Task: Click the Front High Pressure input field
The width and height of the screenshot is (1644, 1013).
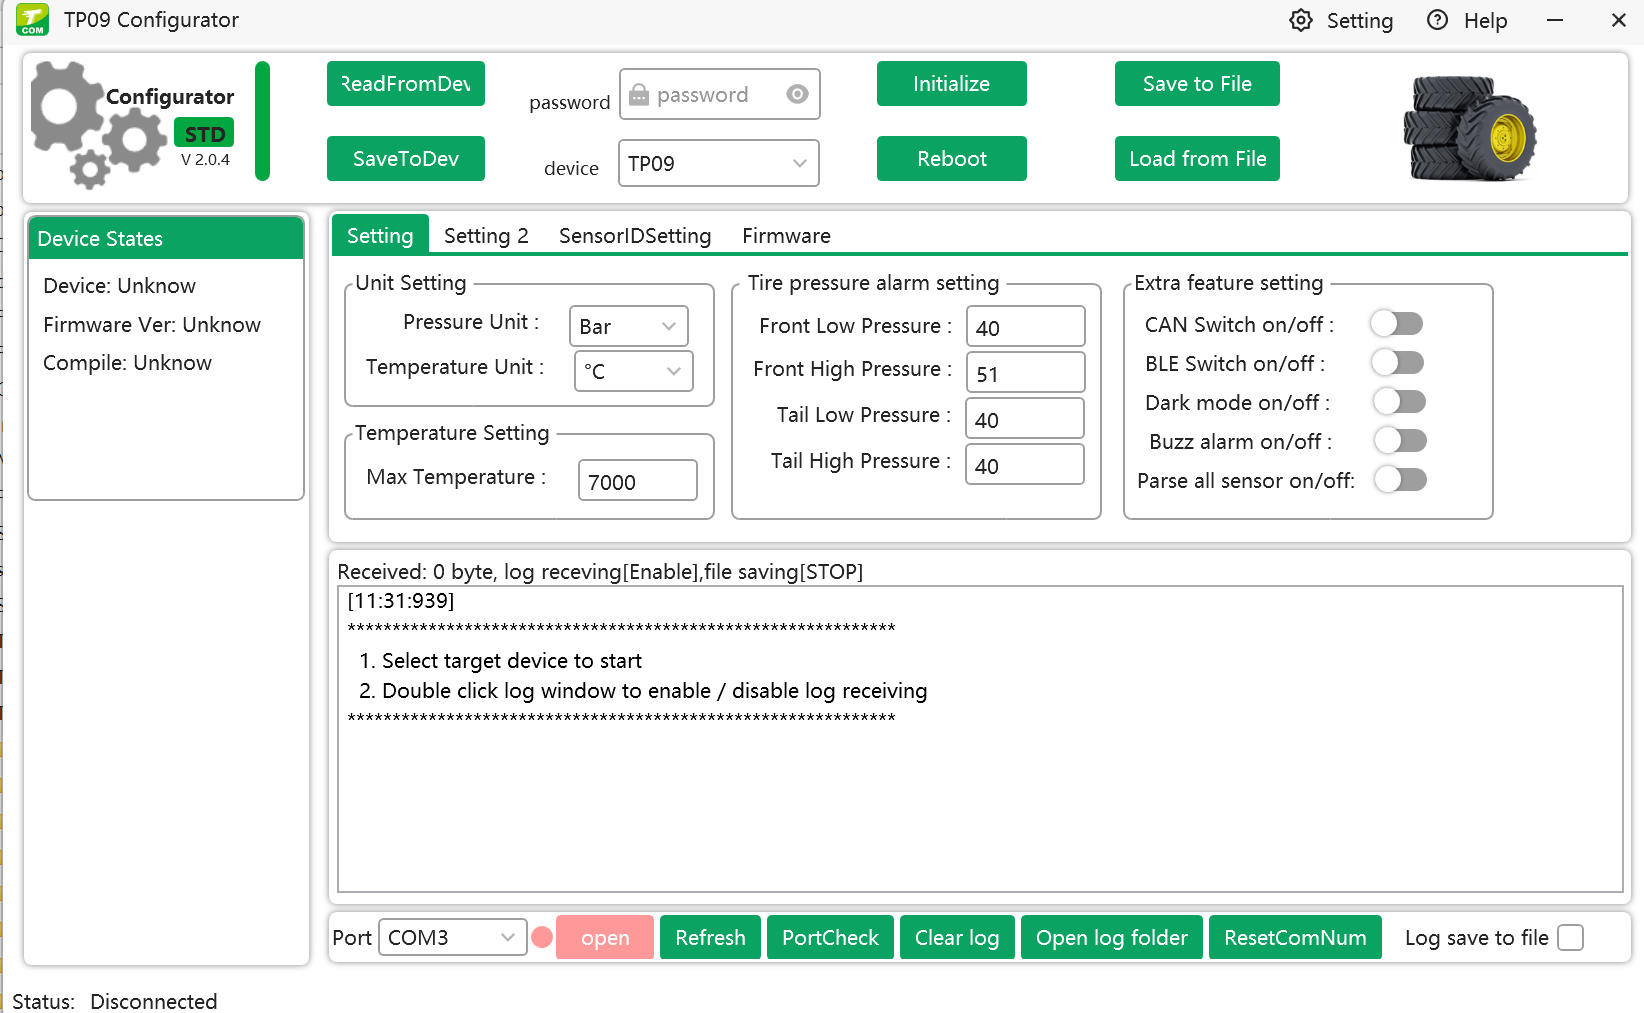Action: pos(1024,372)
